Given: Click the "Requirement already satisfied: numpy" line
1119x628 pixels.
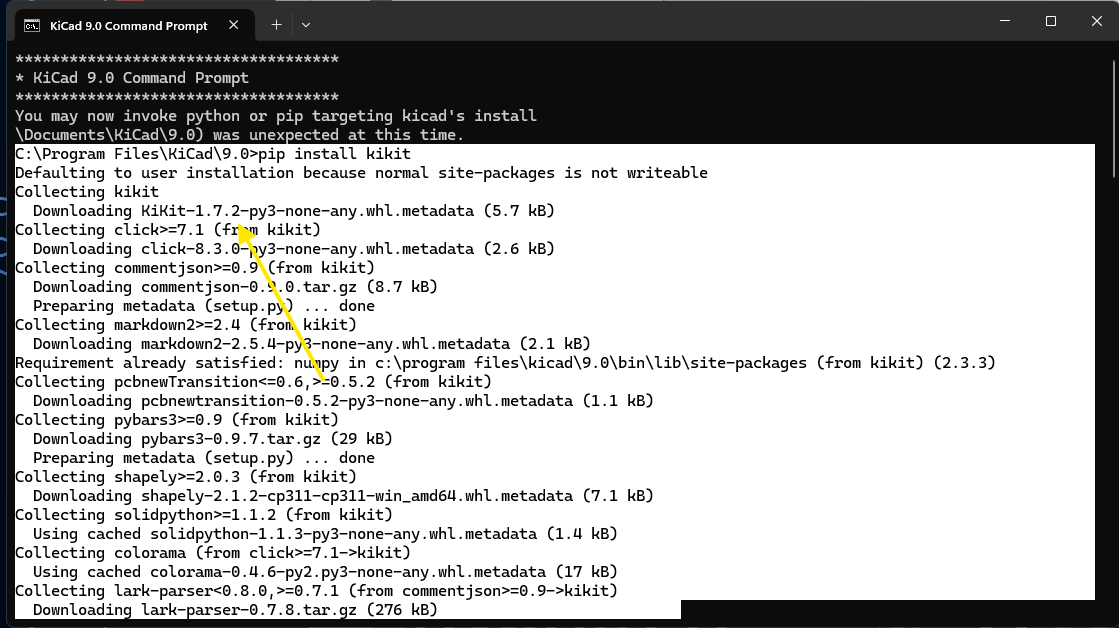Looking at the screenshot, I should (x=505, y=363).
